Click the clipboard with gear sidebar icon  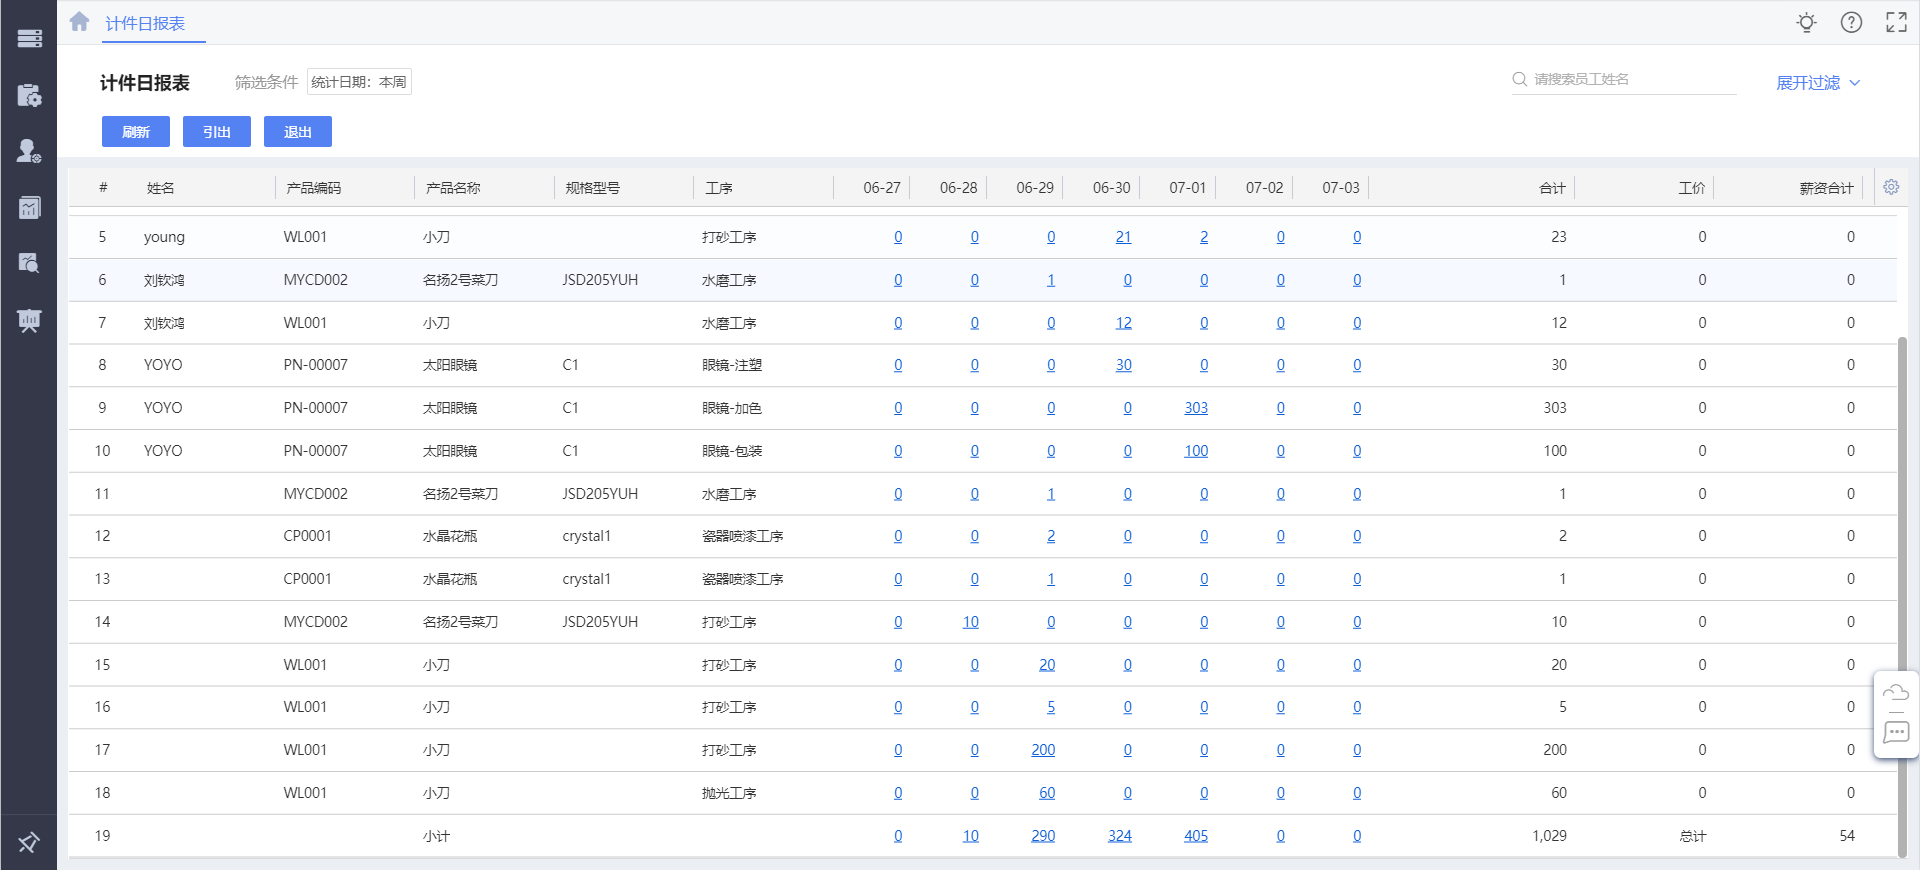pyautogui.click(x=29, y=95)
